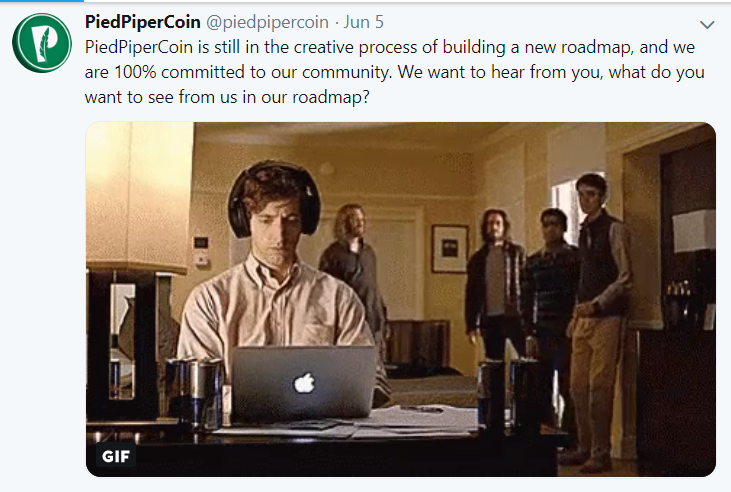Play the embedded GIF media

tap(401, 299)
